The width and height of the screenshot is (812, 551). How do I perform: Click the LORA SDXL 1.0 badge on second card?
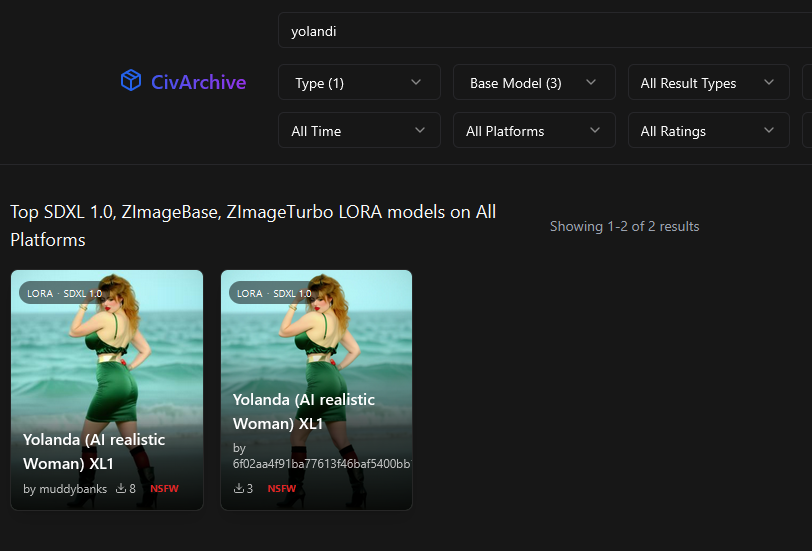(274, 293)
